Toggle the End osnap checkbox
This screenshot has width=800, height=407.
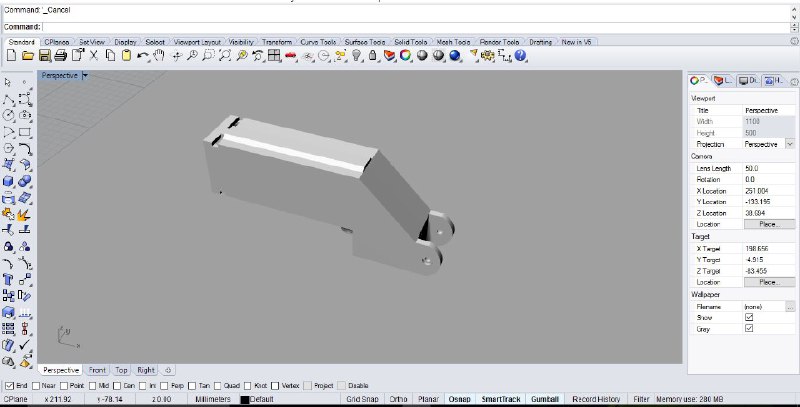coord(10,385)
